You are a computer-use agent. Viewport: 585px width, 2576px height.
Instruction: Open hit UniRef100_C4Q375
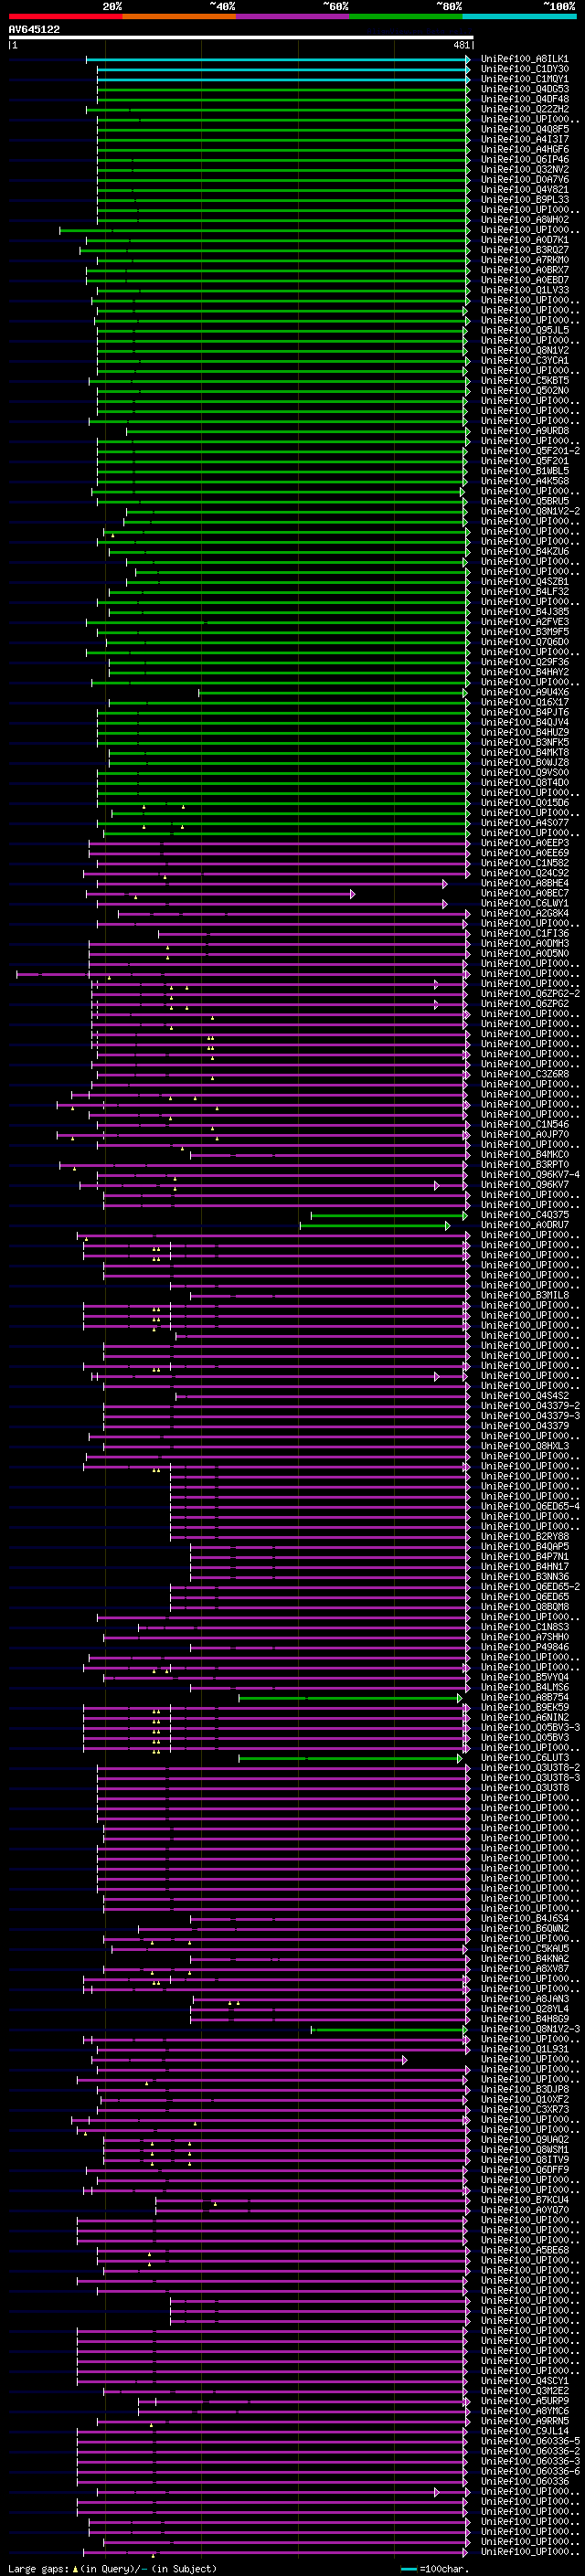(524, 1215)
